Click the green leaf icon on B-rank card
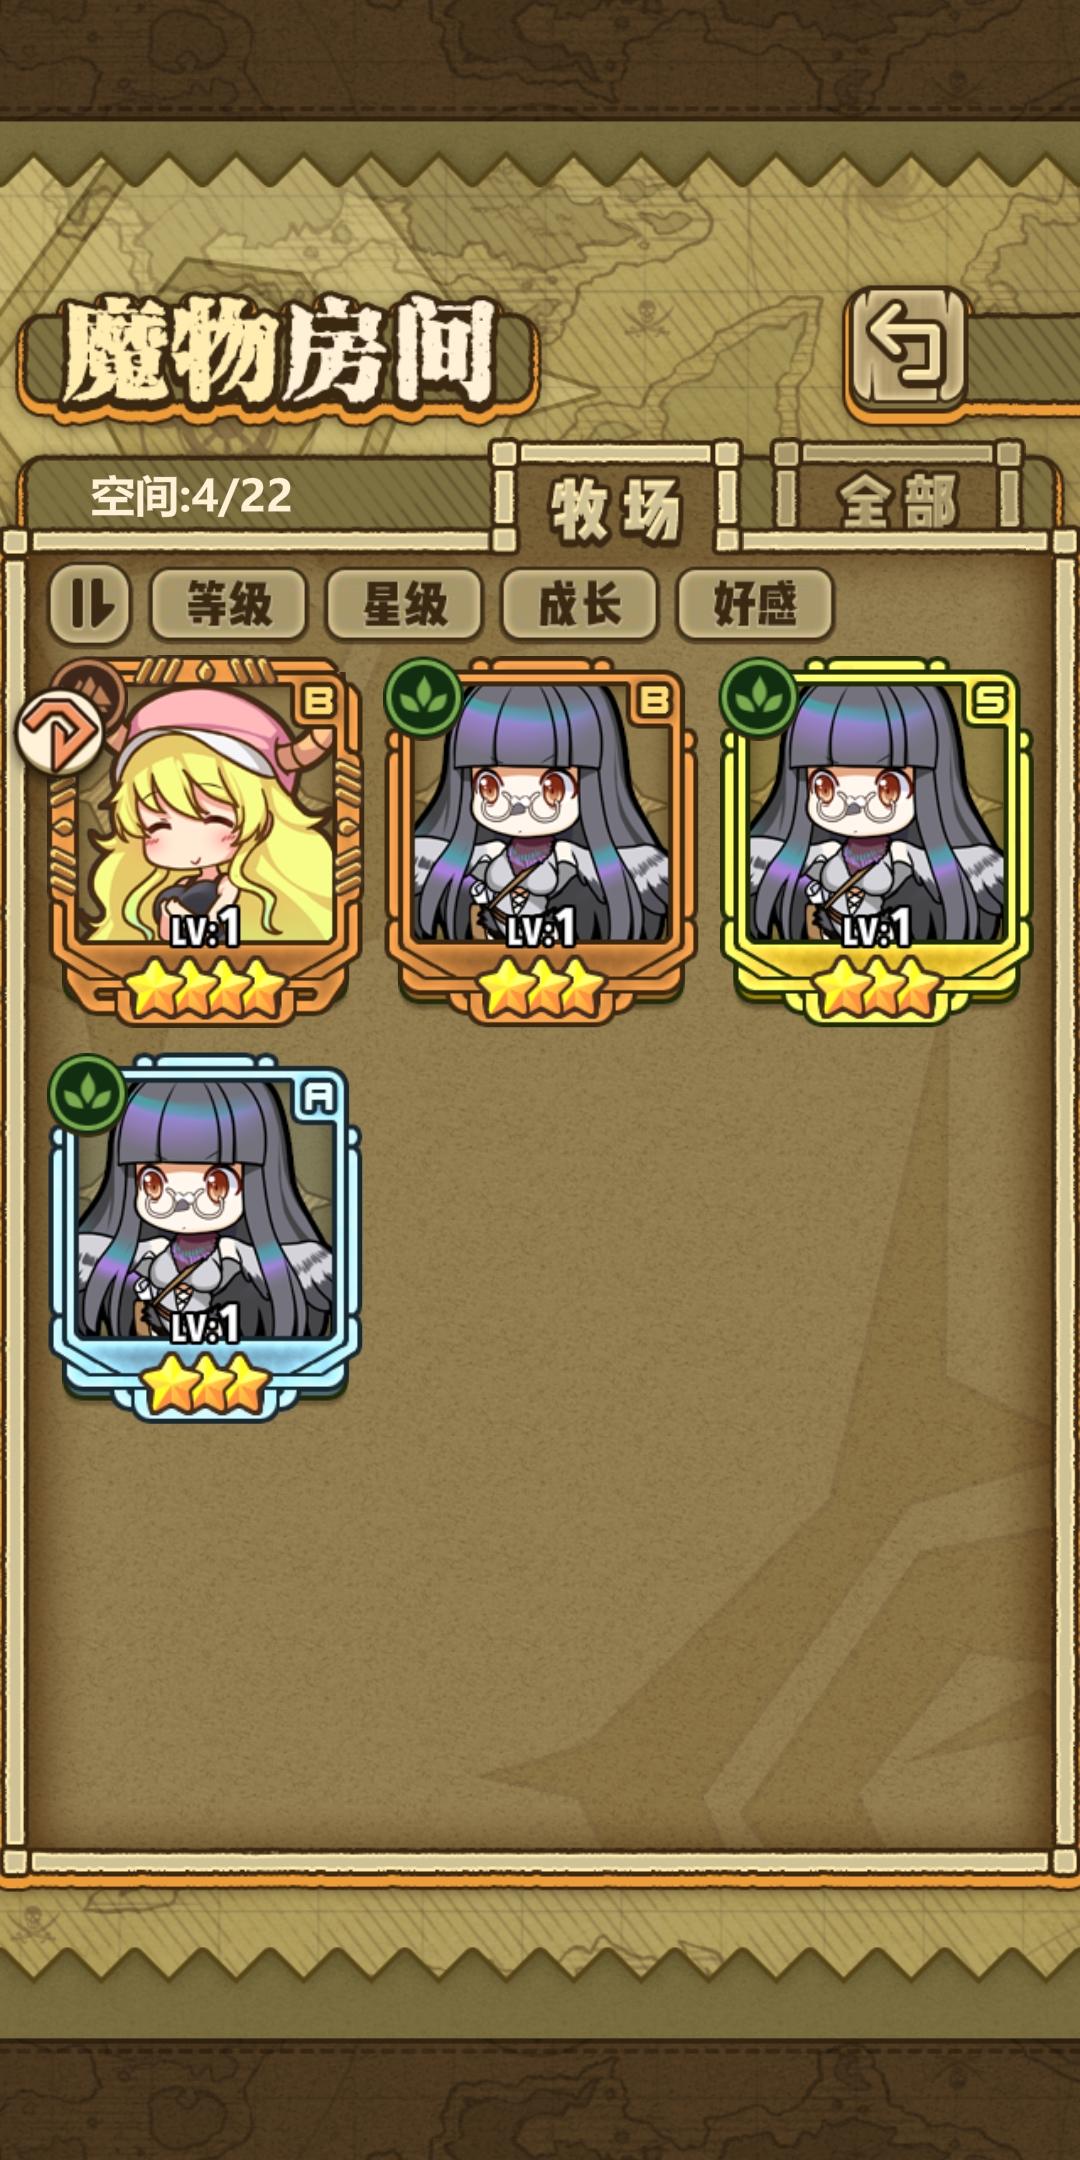Image resolution: width=1080 pixels, height=2160 pixels. [x=423, y=697]
